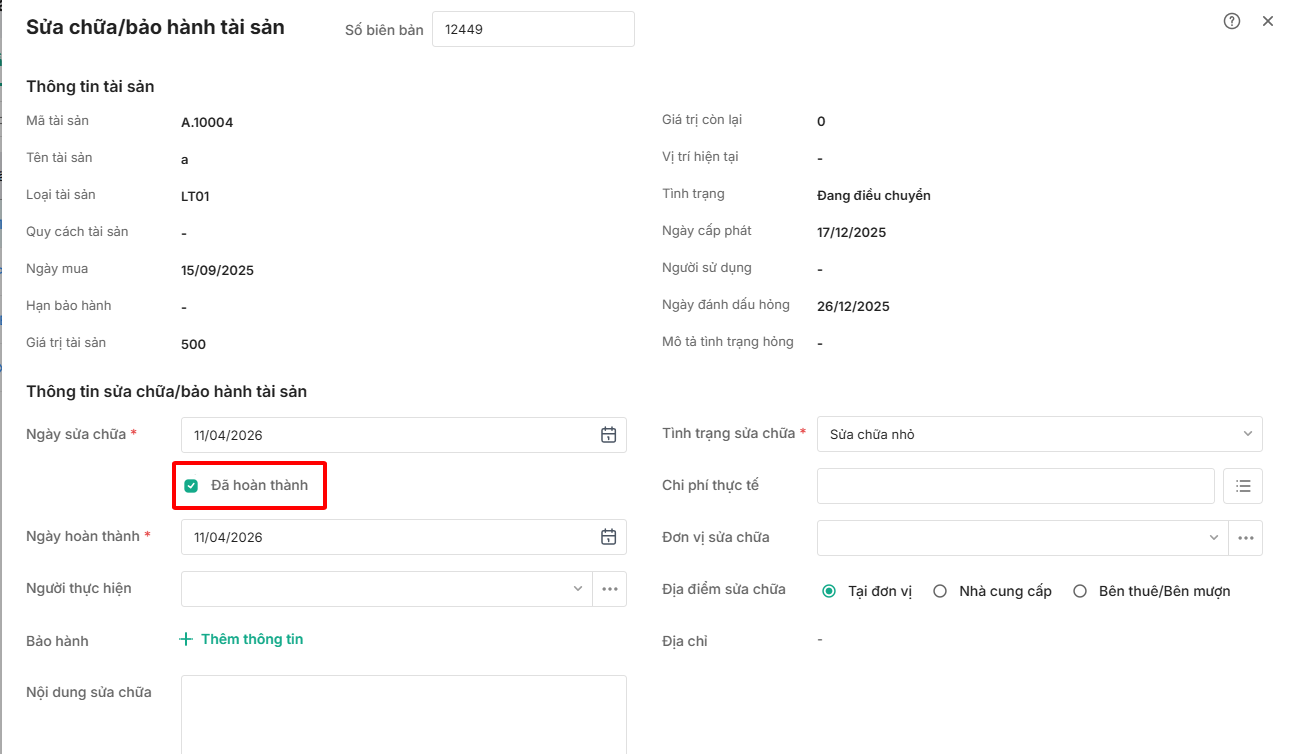Focus the Chi phí thực tế input
Image resolution: width=1297 pixels, height=754 pixels.
tap(1015, 486)
